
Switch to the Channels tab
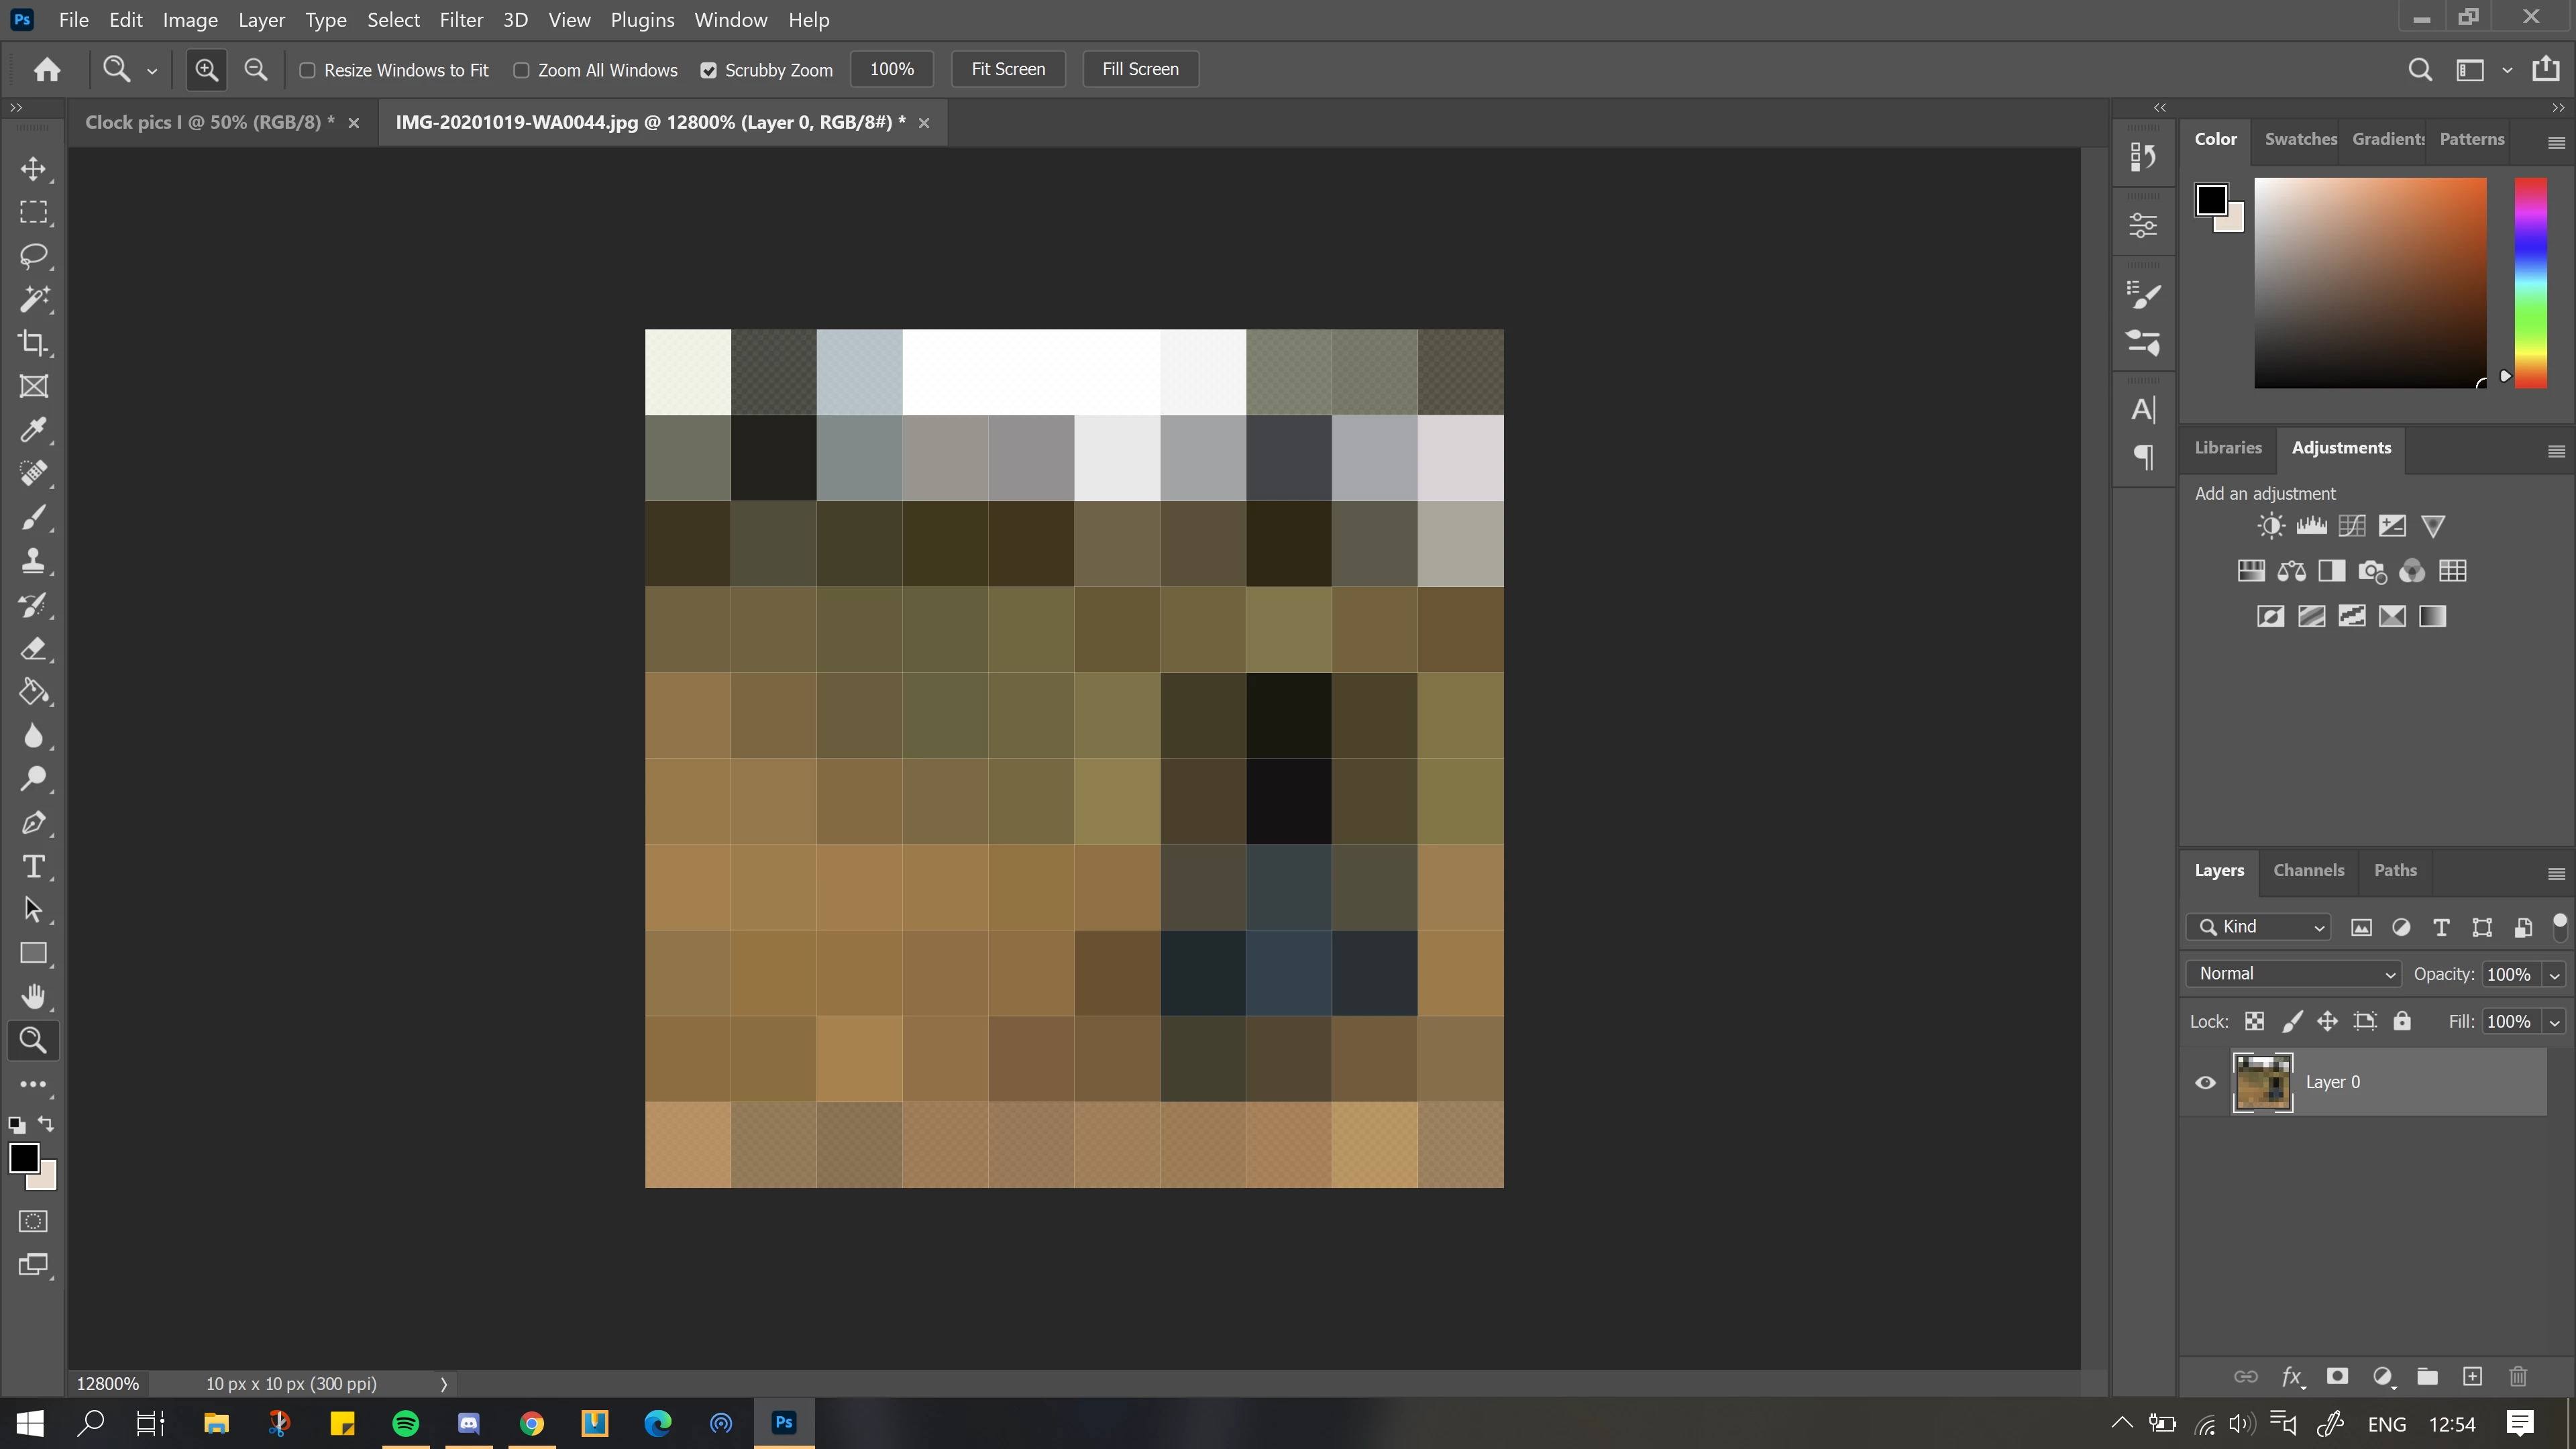[2308, 870]
